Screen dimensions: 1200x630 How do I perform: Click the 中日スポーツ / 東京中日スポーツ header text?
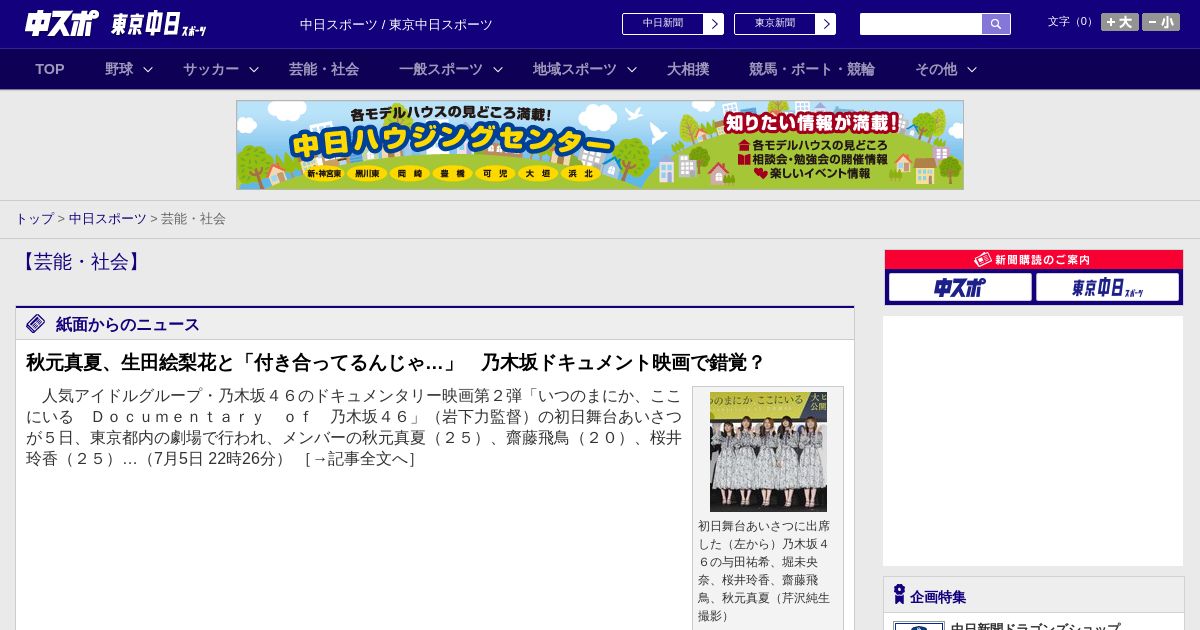396,24
